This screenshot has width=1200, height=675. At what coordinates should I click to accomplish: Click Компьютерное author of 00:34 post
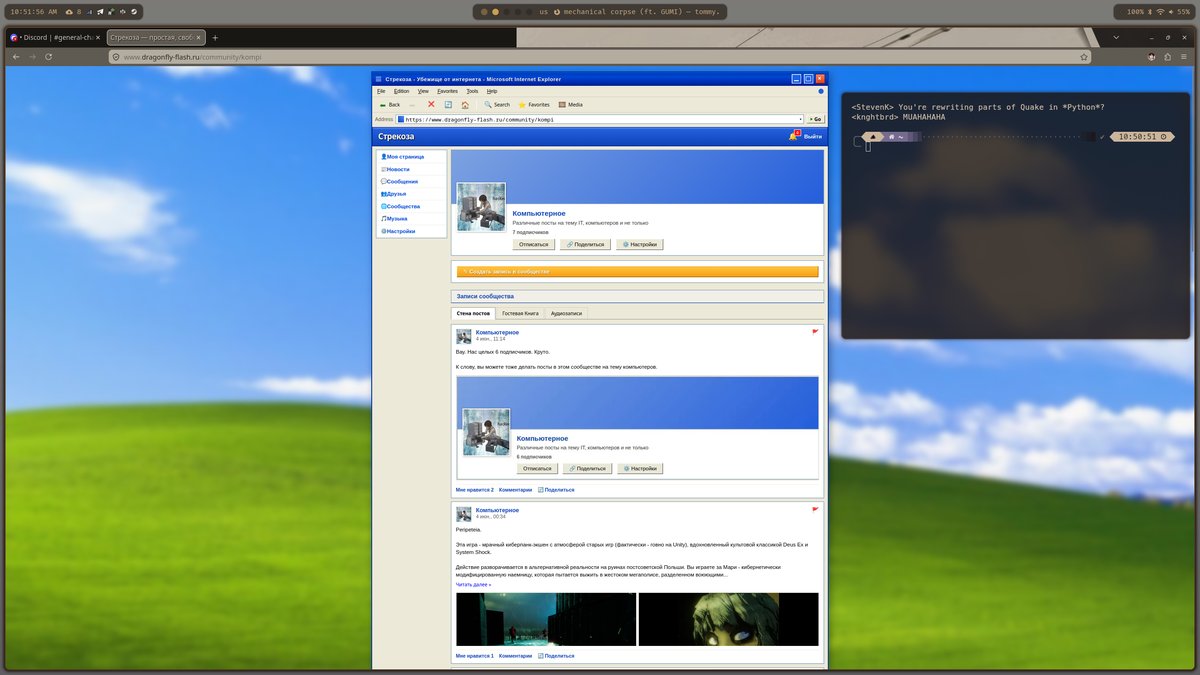click(x=497, y=510)
